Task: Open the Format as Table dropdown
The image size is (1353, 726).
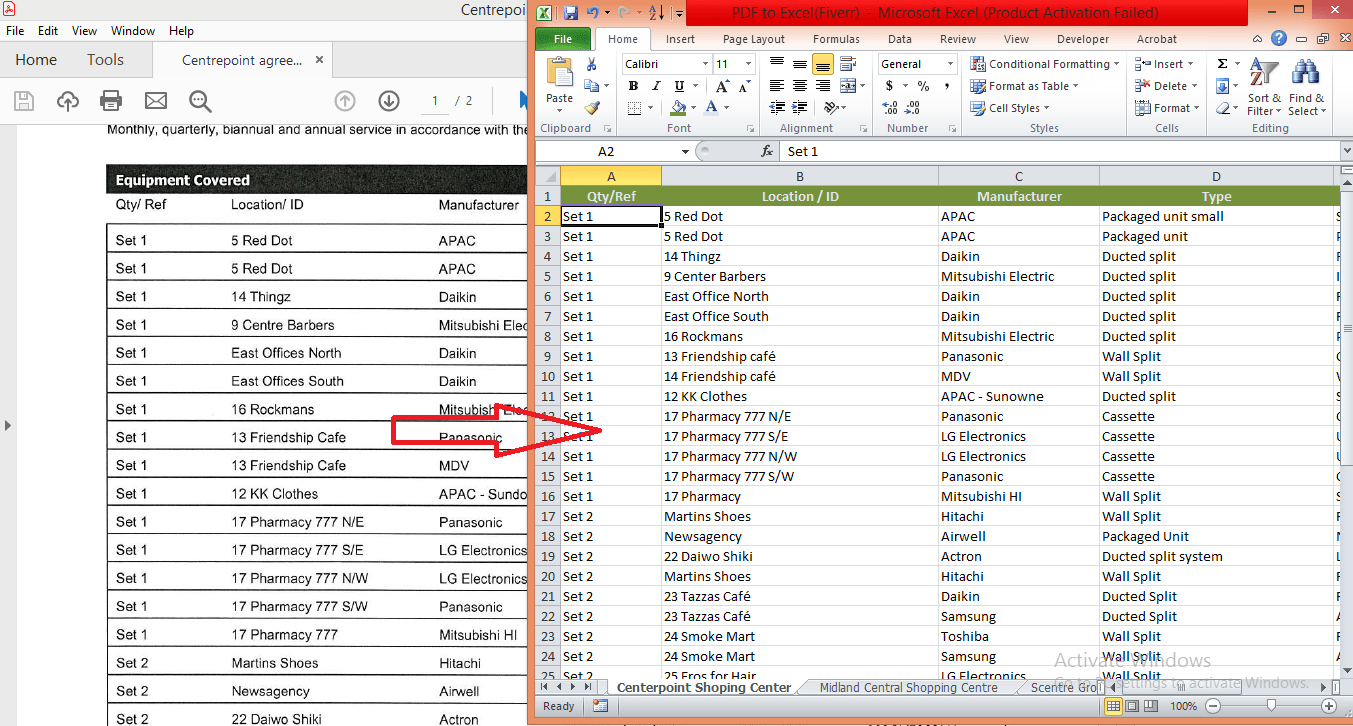Action: [1025, 86]
